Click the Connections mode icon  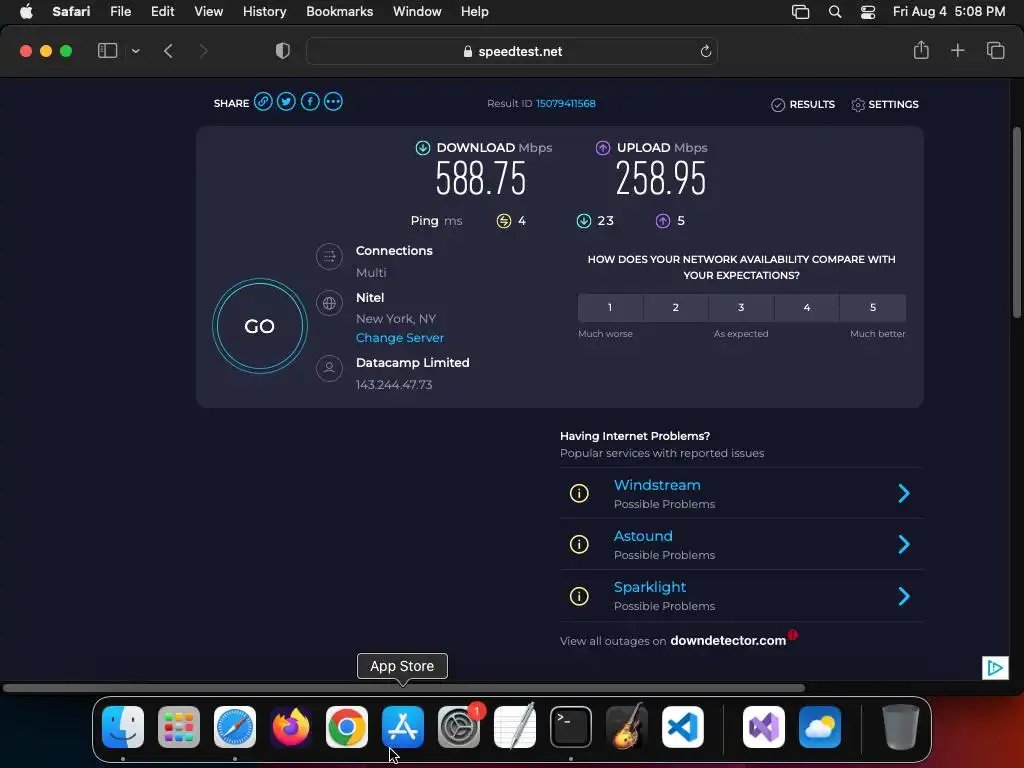point(329,257)
